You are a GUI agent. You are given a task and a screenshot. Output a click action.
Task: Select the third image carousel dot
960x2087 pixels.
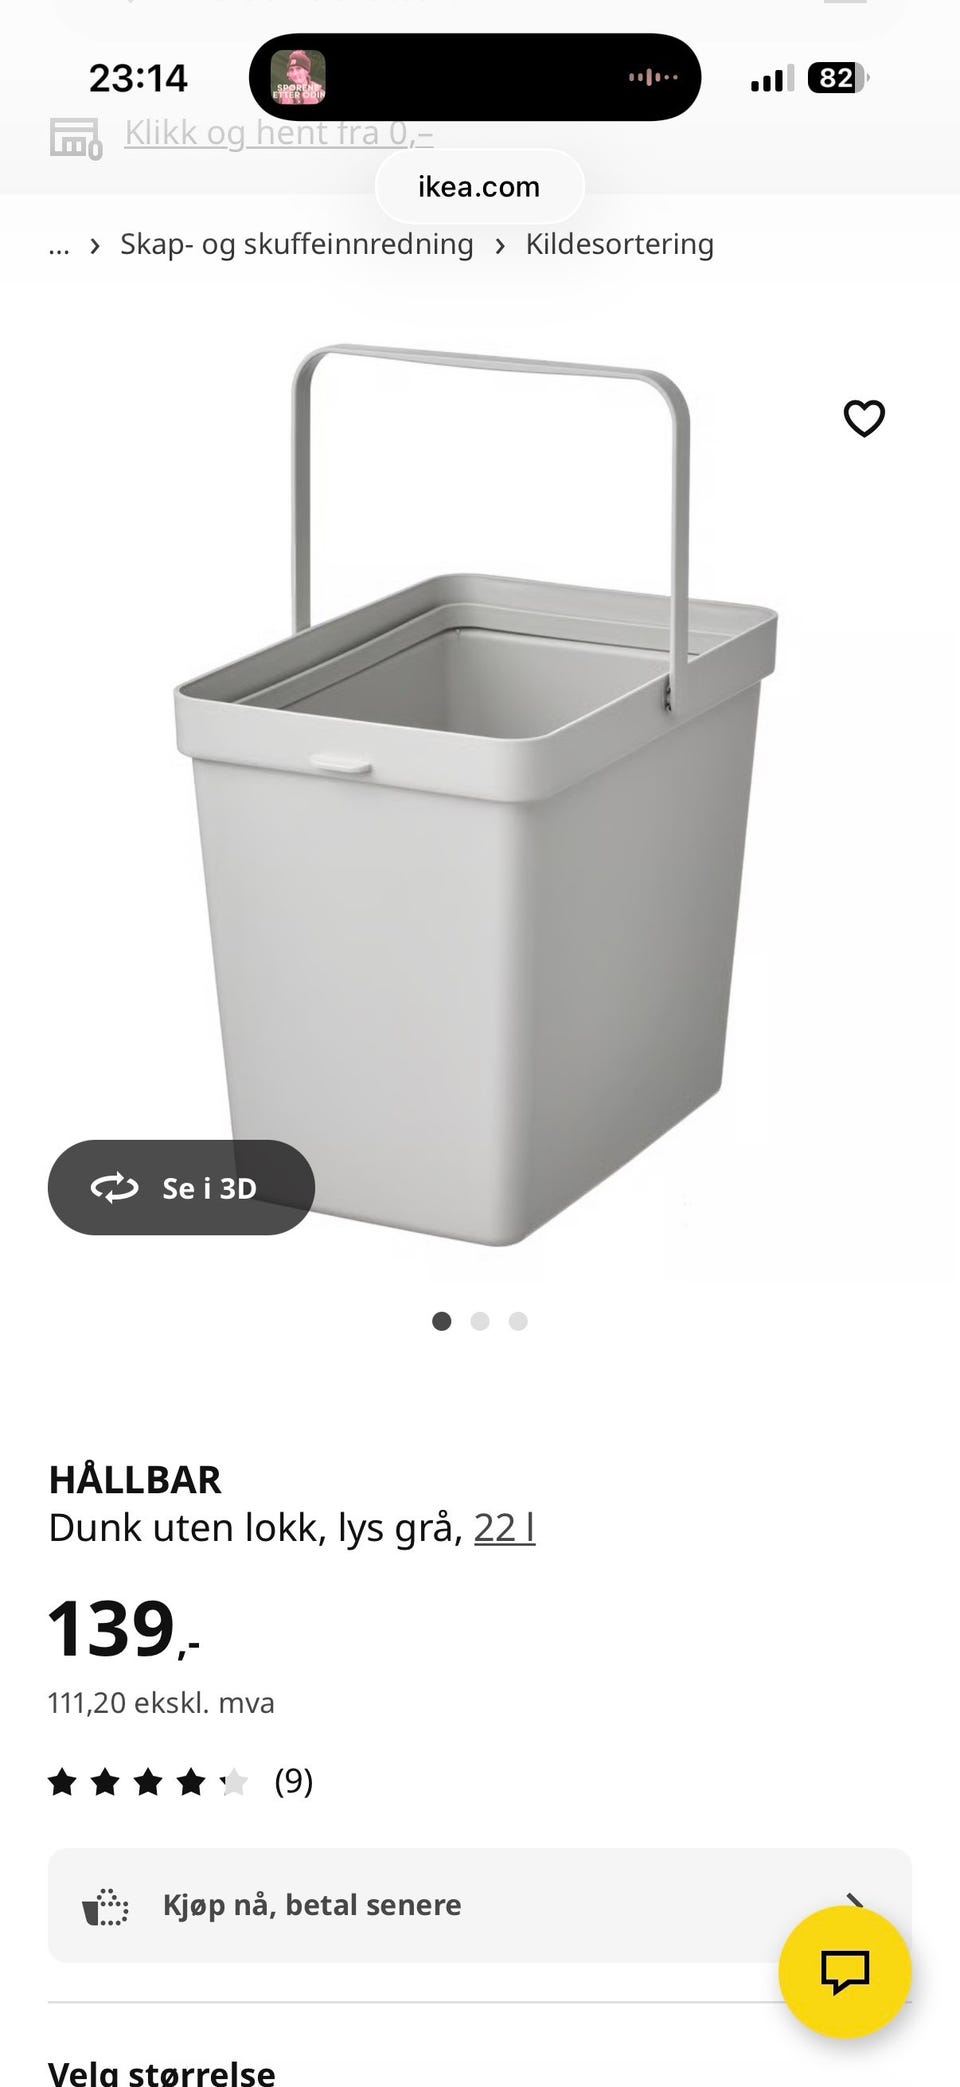[518, 1321]
